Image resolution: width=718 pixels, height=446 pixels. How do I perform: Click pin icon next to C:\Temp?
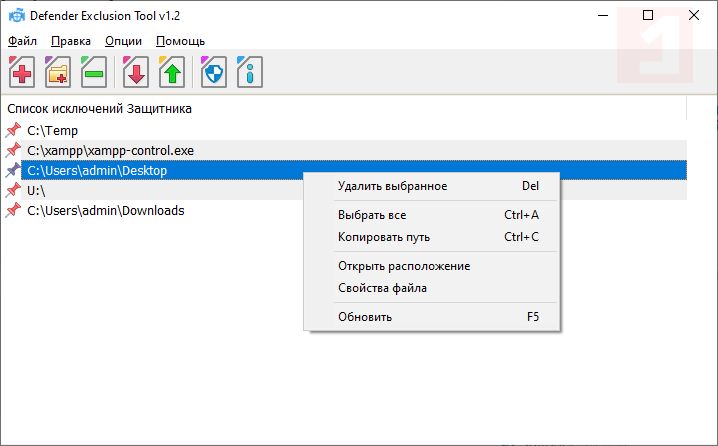13,130
